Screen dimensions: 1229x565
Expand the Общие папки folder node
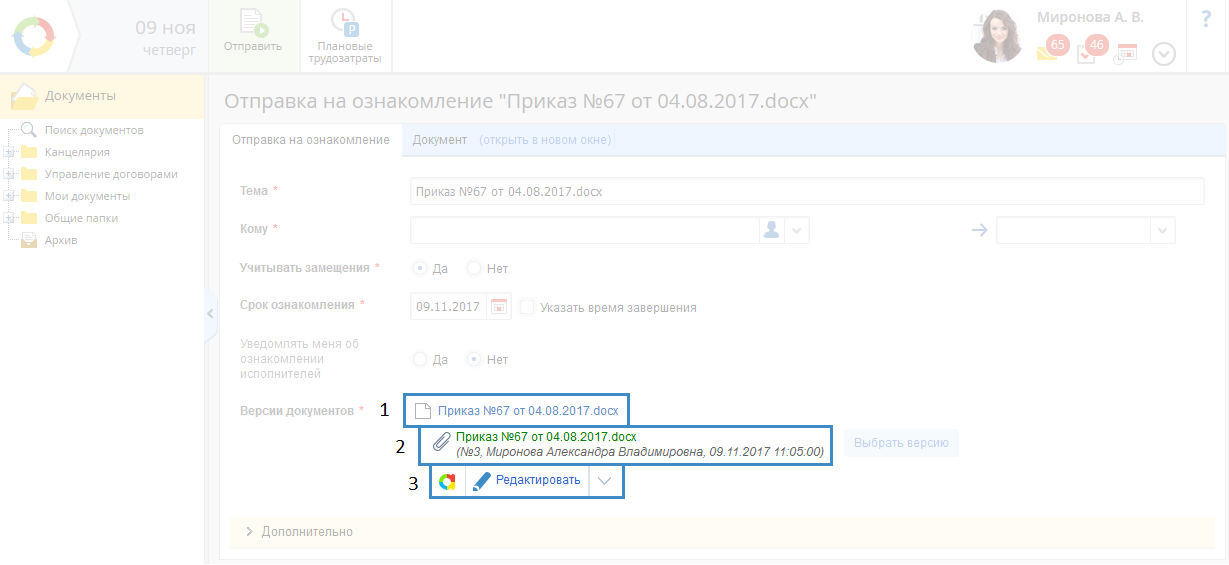tap(9, 218)
